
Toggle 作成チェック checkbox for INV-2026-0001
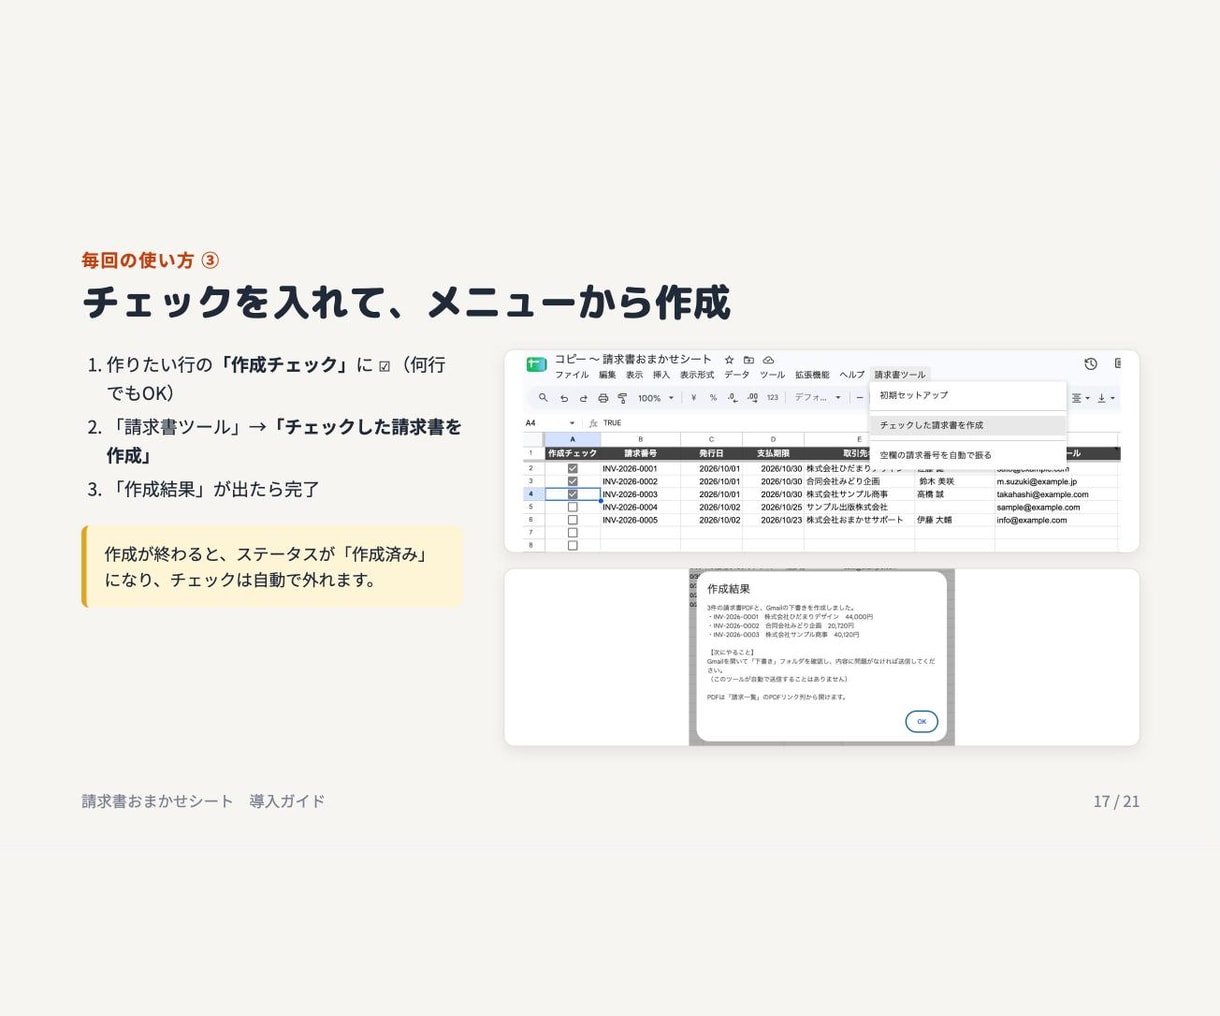pyautogui.click(x=572, y=468)
